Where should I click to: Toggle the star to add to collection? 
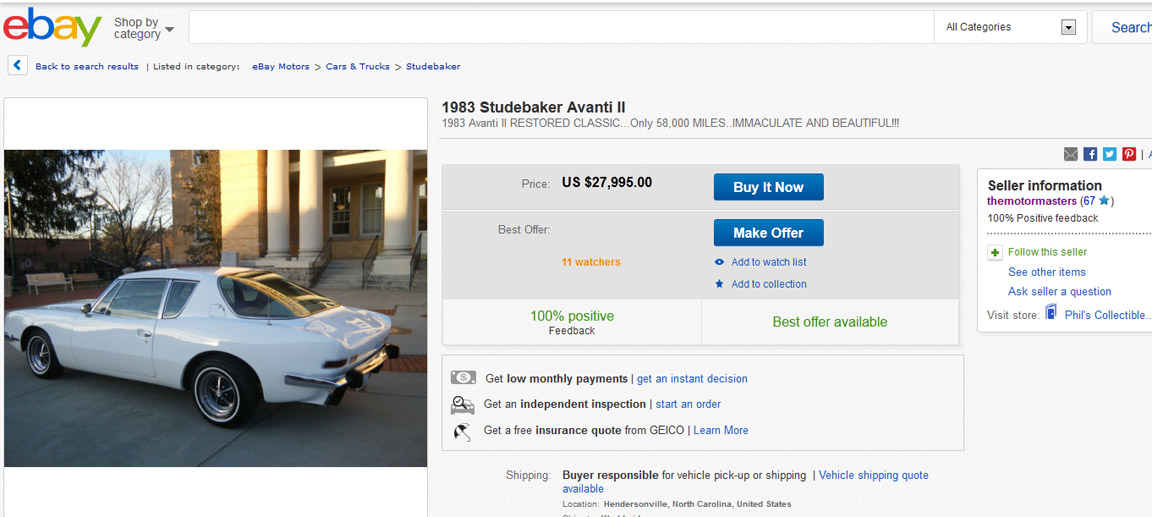(x=719, y=284)
